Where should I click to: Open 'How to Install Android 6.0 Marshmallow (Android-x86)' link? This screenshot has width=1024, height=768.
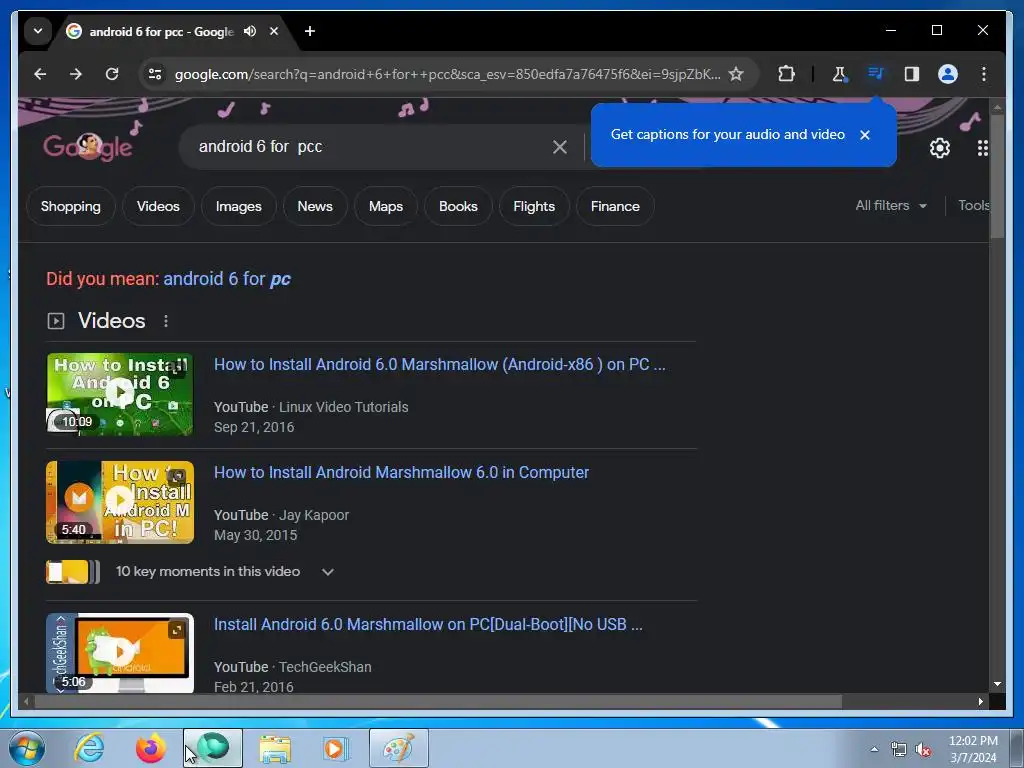[440, 364]
